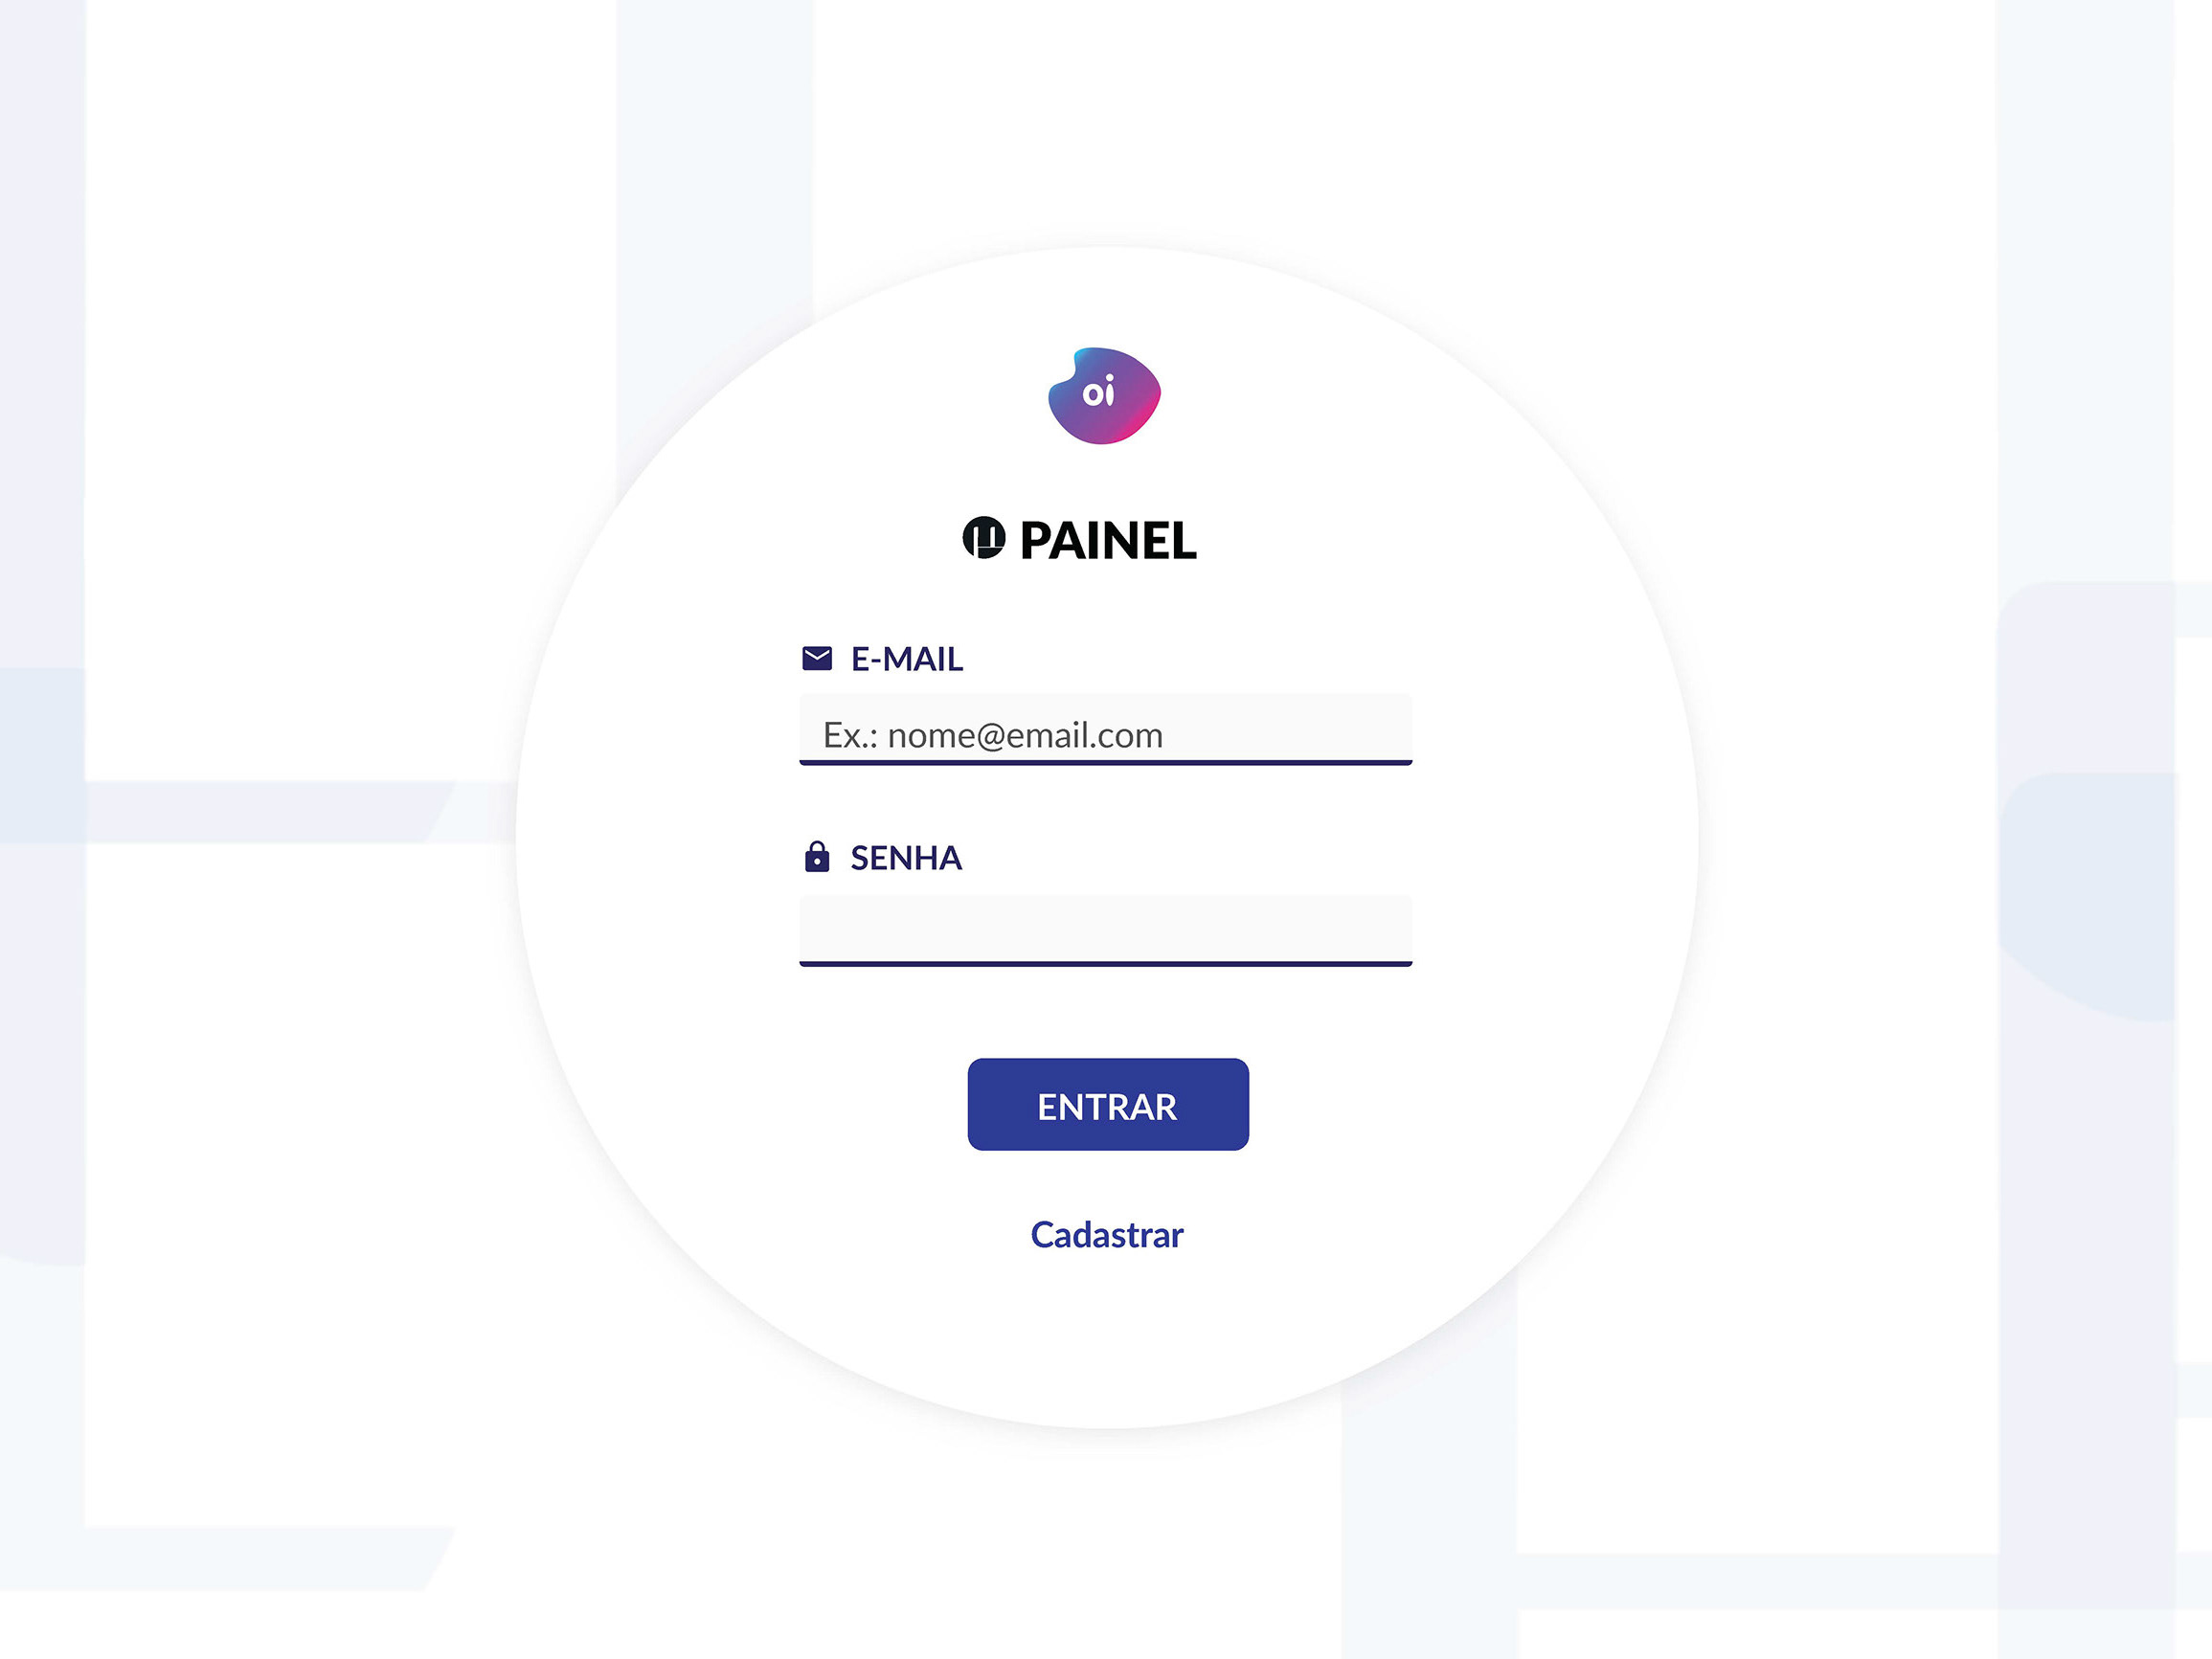This screenshot has width=2212, height=1659.
Task: Click the white 'oi' lettering inside logo
Action: click(x=1098, y=392)
